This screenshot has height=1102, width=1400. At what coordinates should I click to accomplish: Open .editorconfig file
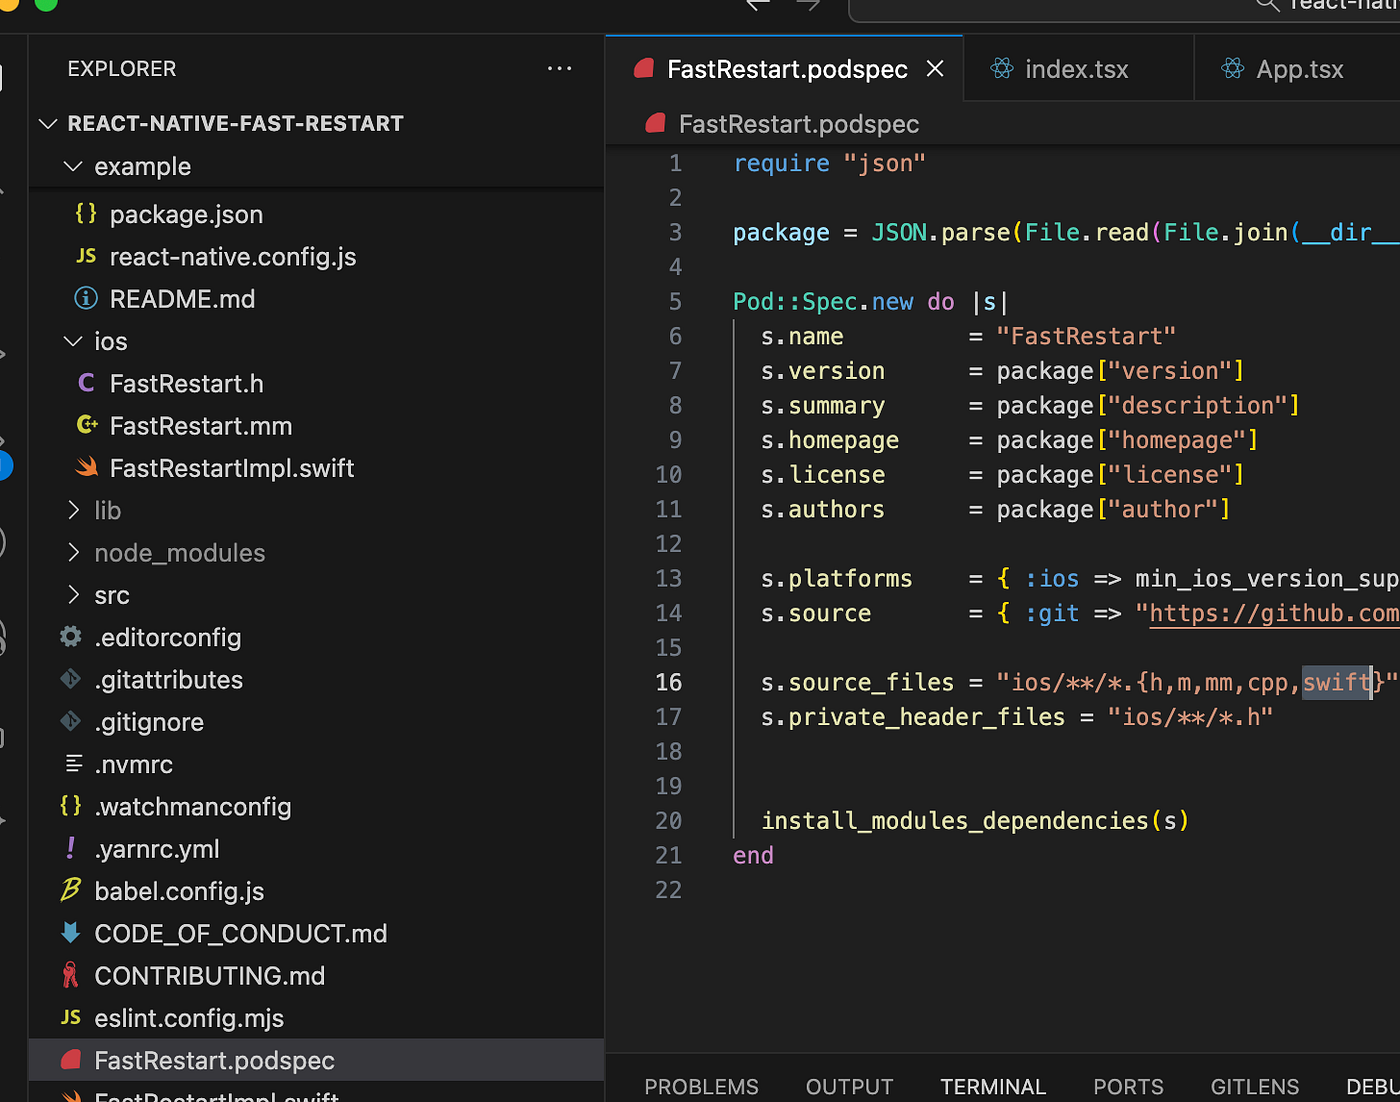(315, 637)
